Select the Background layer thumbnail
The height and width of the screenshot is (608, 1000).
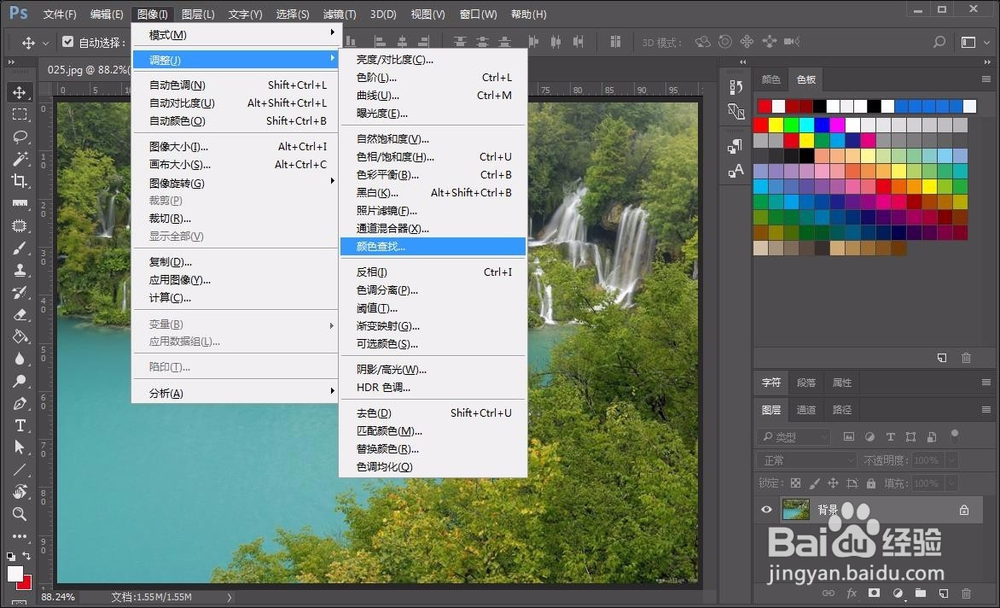click(795, 510)
